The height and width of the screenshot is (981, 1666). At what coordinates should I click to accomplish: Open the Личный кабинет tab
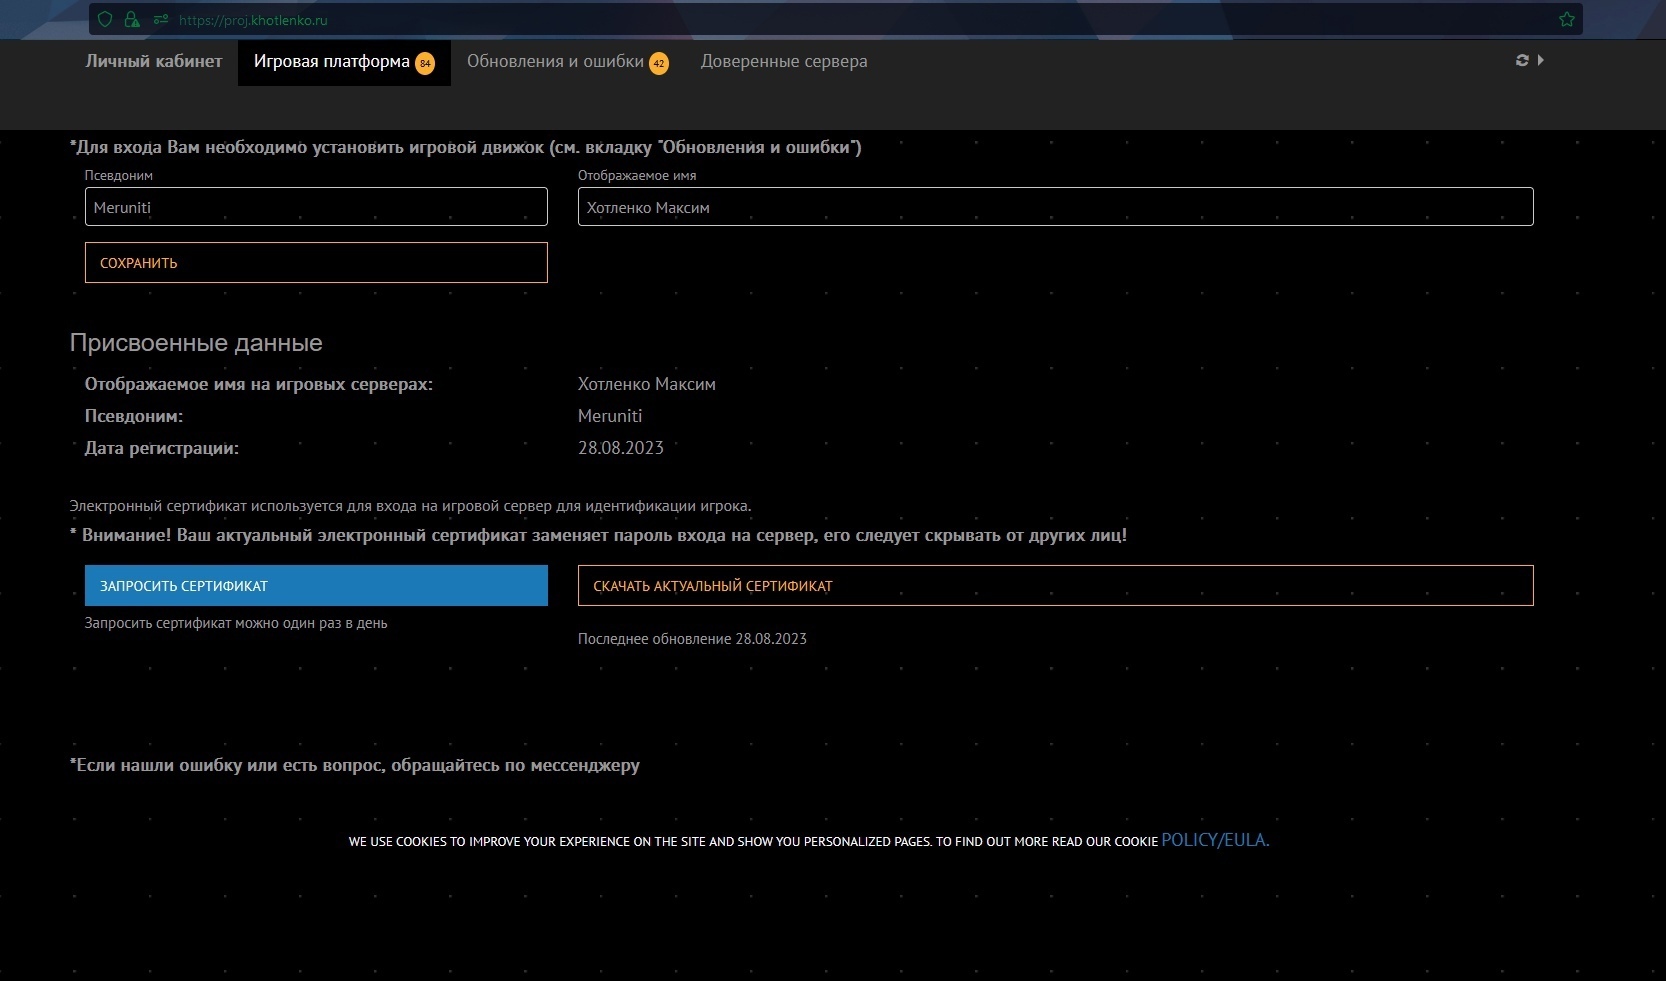pos(154,61)
